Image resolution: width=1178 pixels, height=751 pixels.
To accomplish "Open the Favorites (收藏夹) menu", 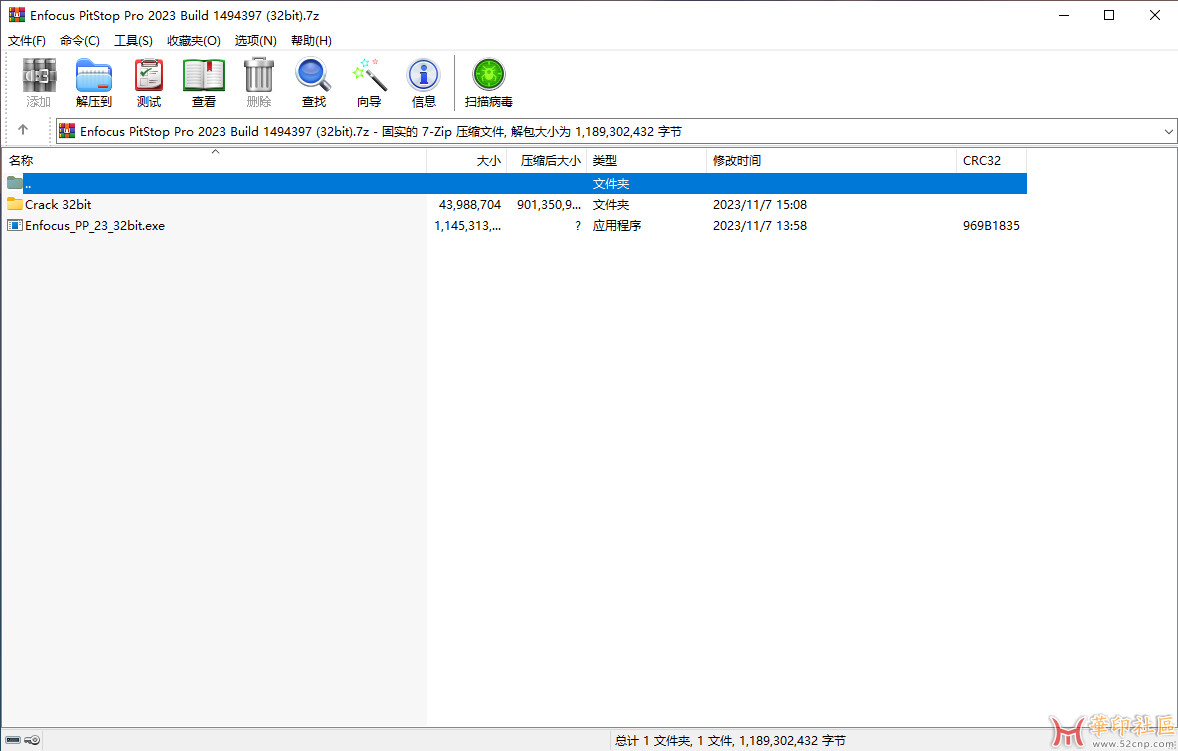I will coord(194,41).
